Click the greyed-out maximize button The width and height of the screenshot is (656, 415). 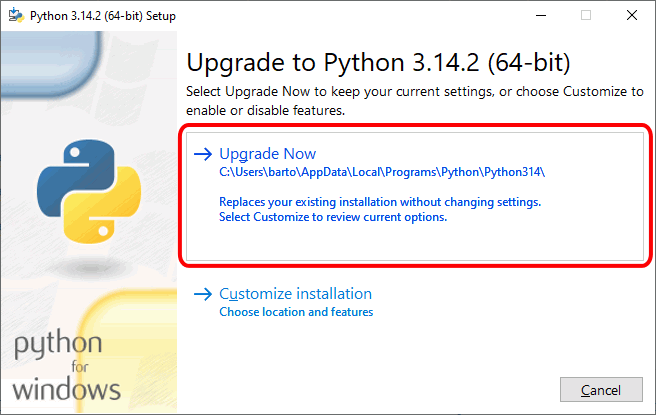pos(586,14)
